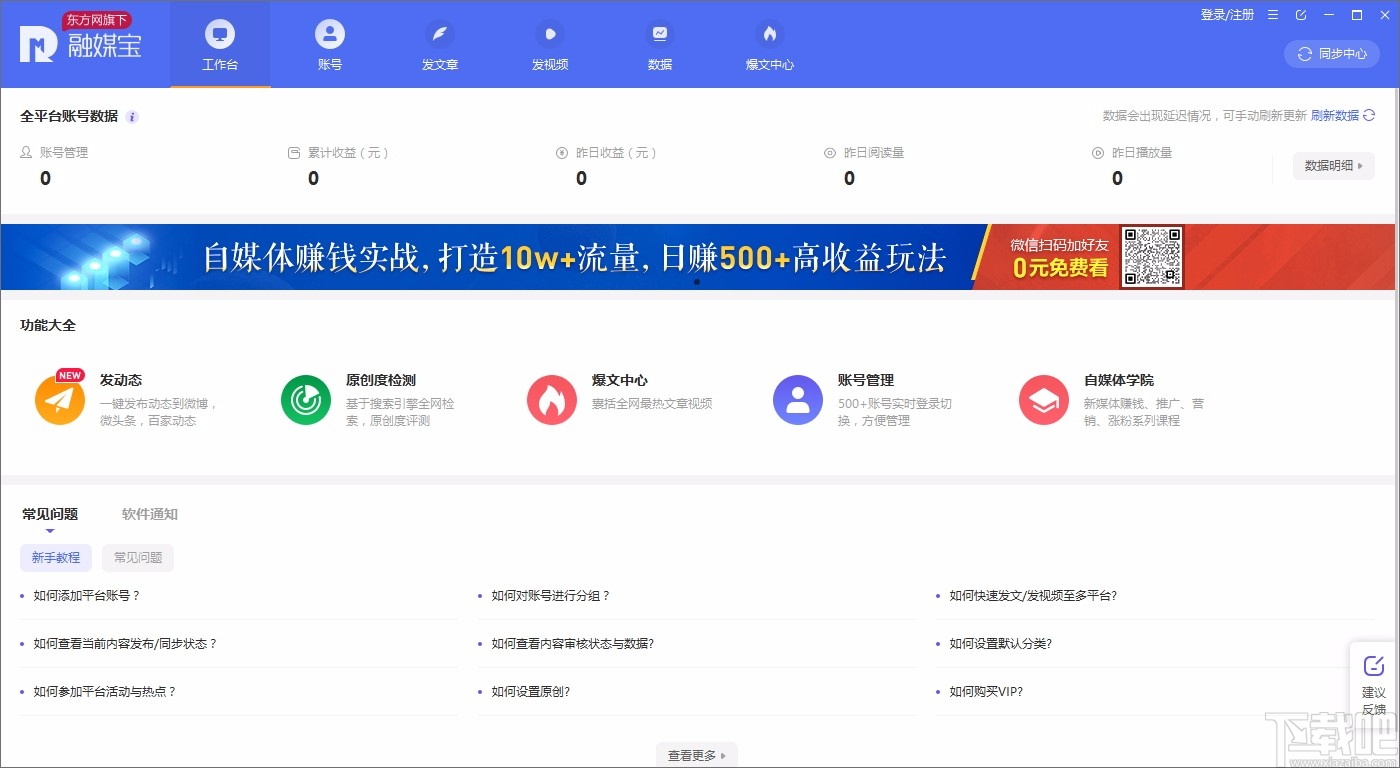Open the 发文章 article publishing tool
Image resolution: width=1400 pixels, height=768 pixels.
click(x=440, y=45)
